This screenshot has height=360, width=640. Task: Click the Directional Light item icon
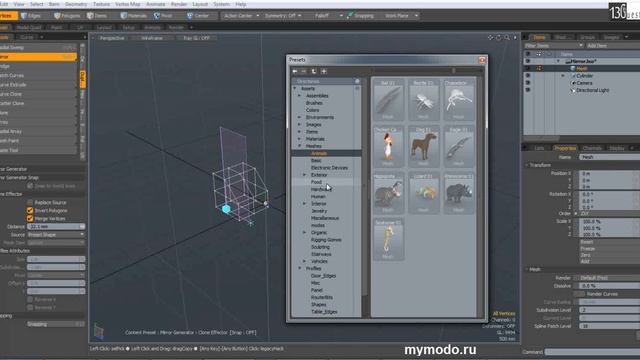point(573,90)
